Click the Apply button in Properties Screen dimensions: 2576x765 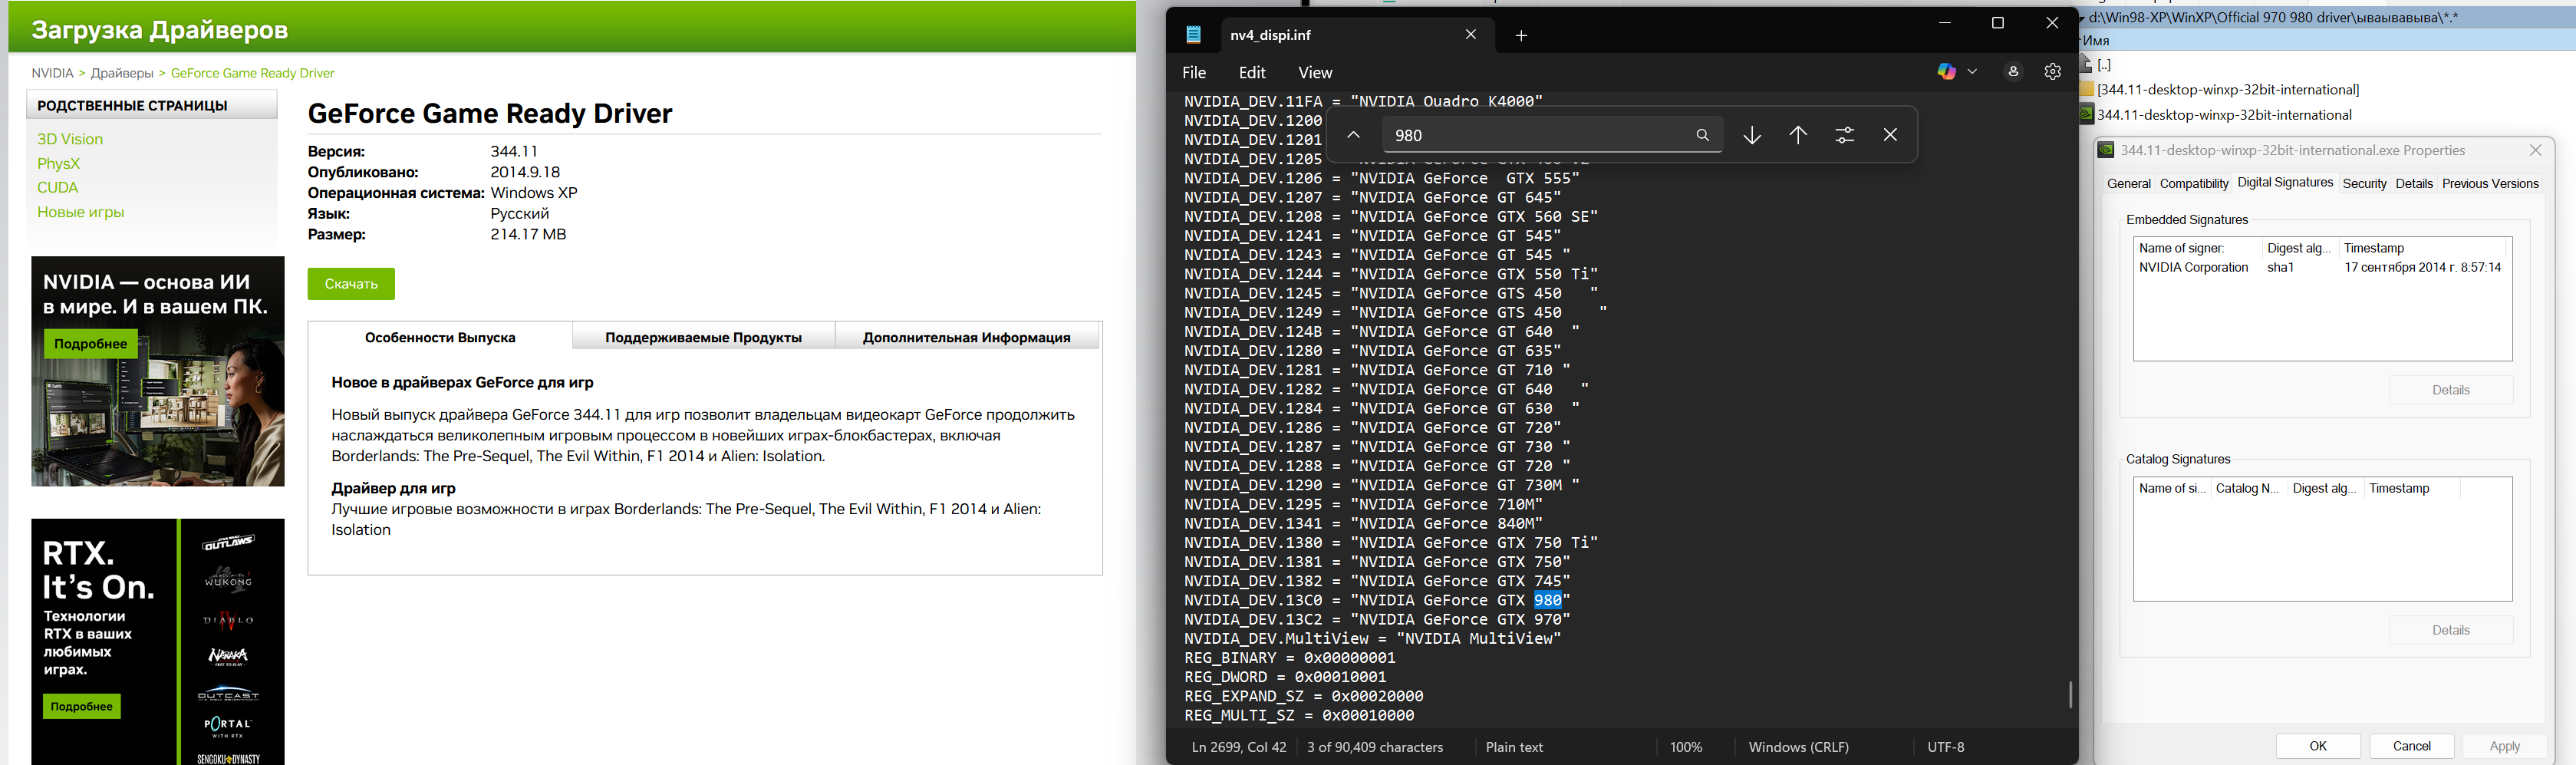[2504, 746]
